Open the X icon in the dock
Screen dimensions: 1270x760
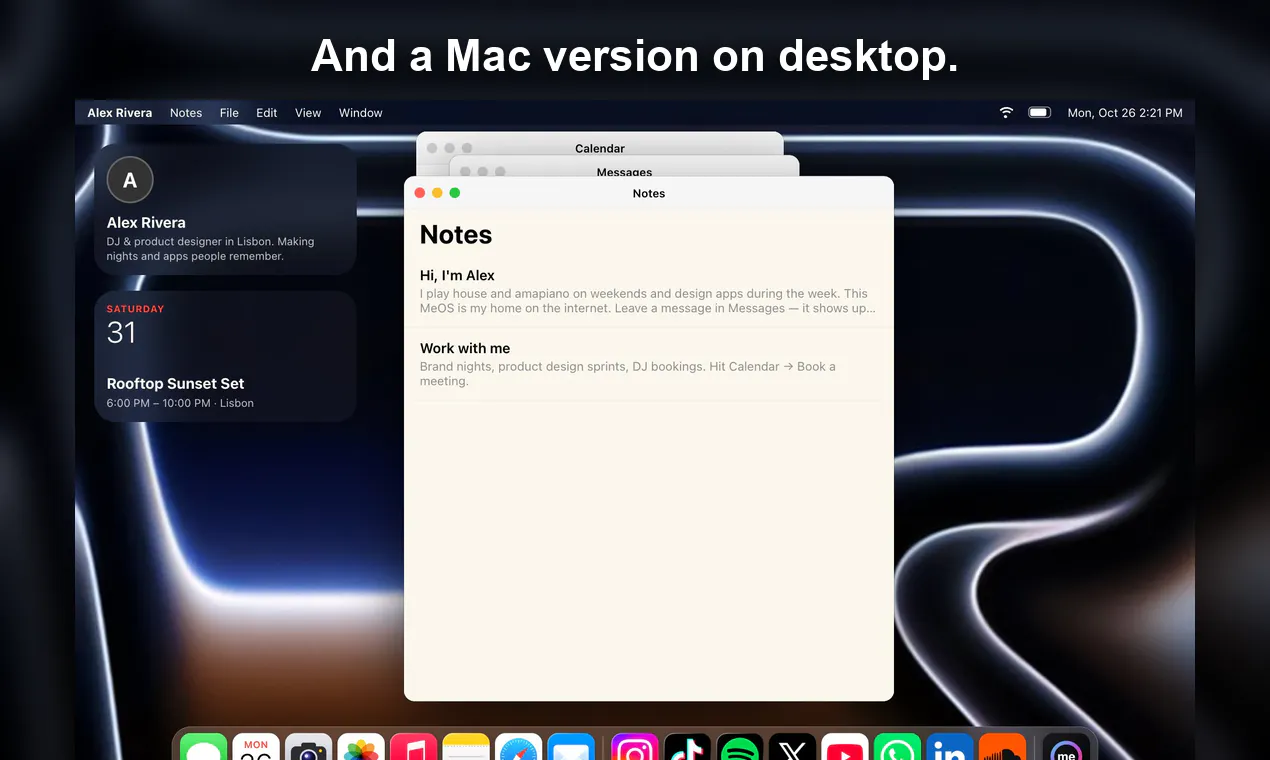(x=792, y=747)
